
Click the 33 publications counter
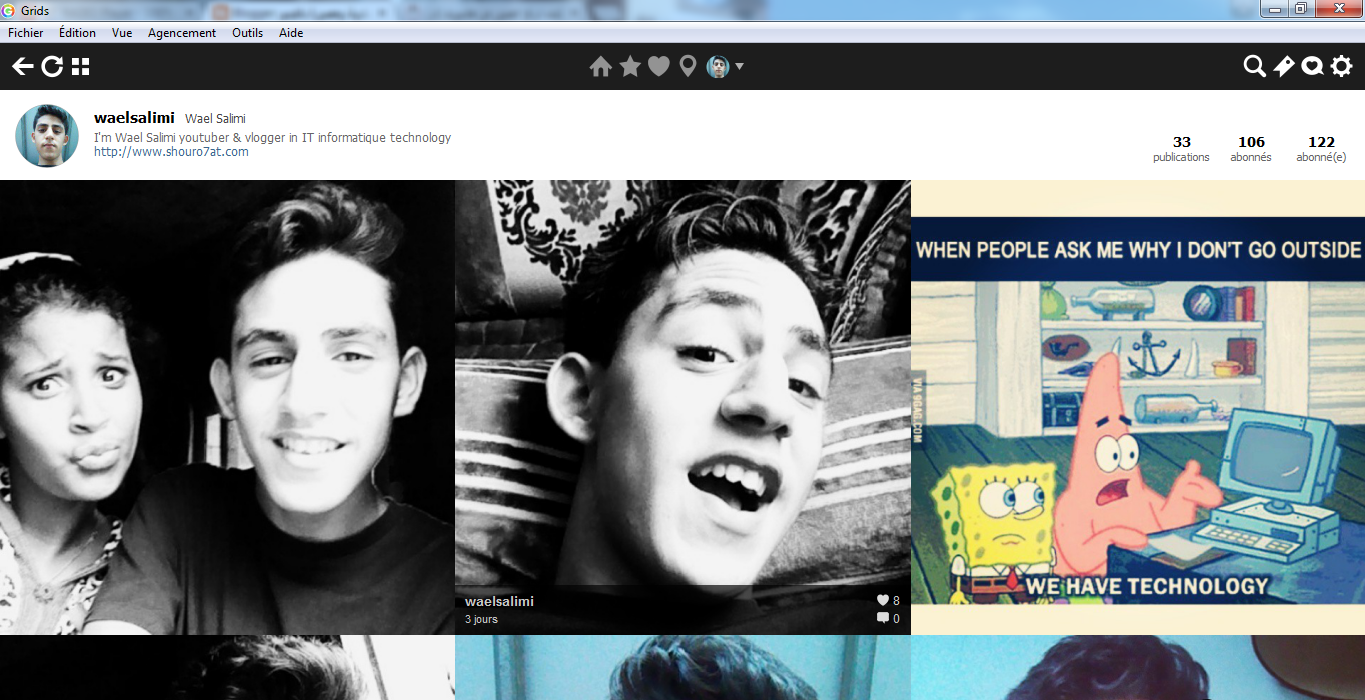click(1181, 149)
